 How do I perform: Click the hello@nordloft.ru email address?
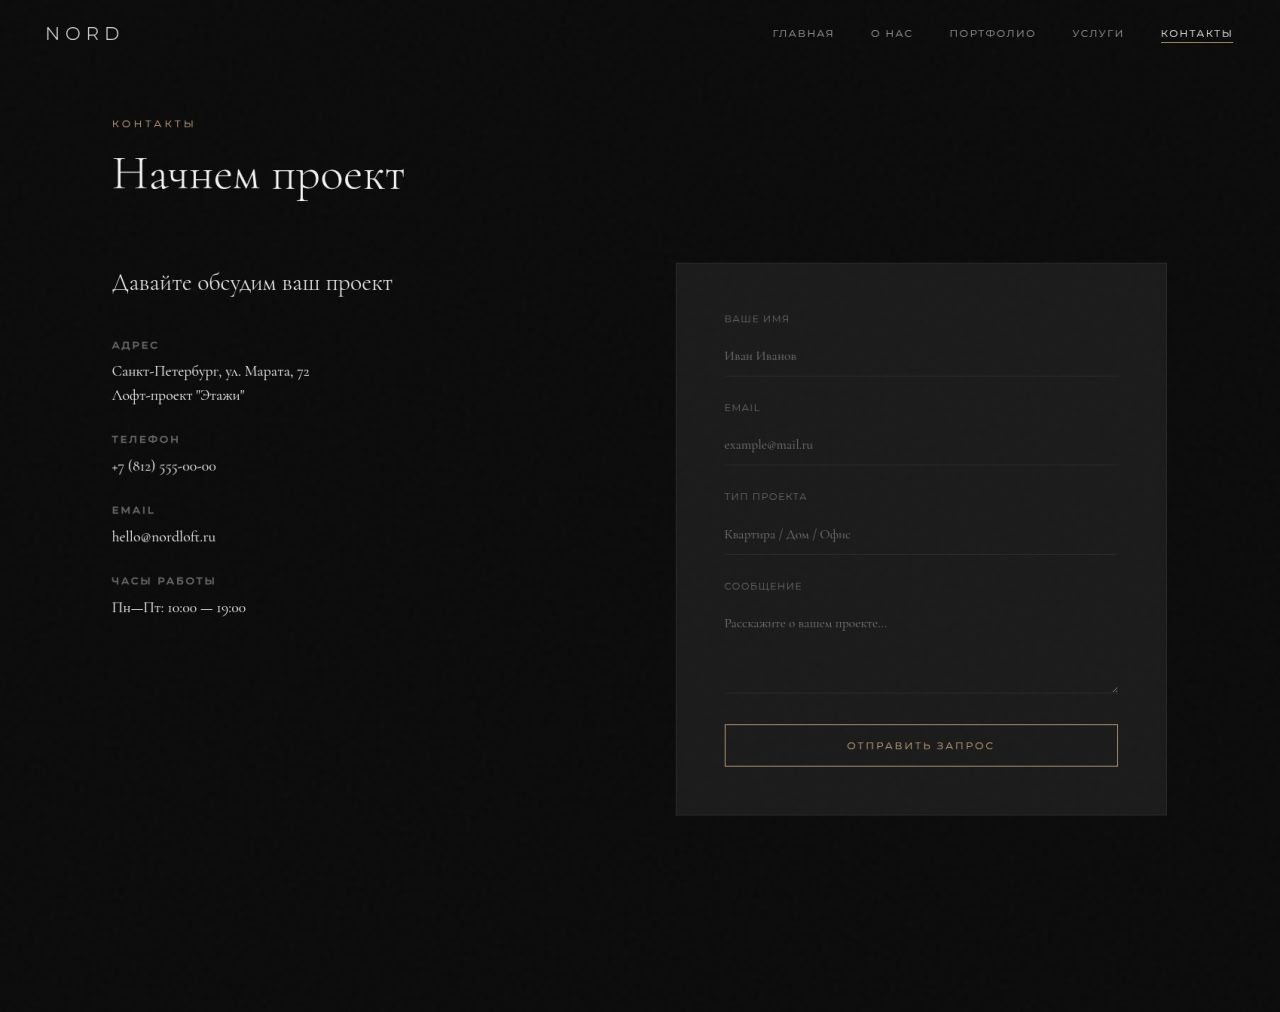click(x=164, y=537)
